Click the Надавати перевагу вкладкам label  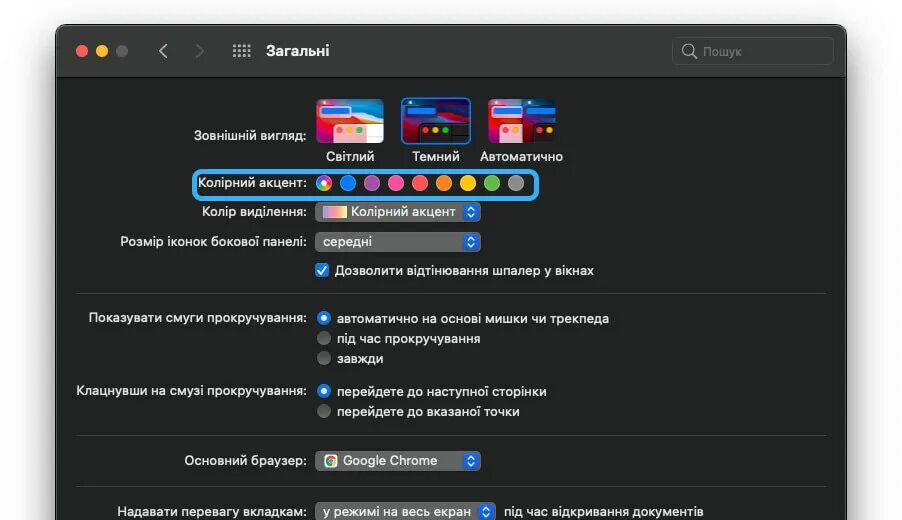coord(212,511)
